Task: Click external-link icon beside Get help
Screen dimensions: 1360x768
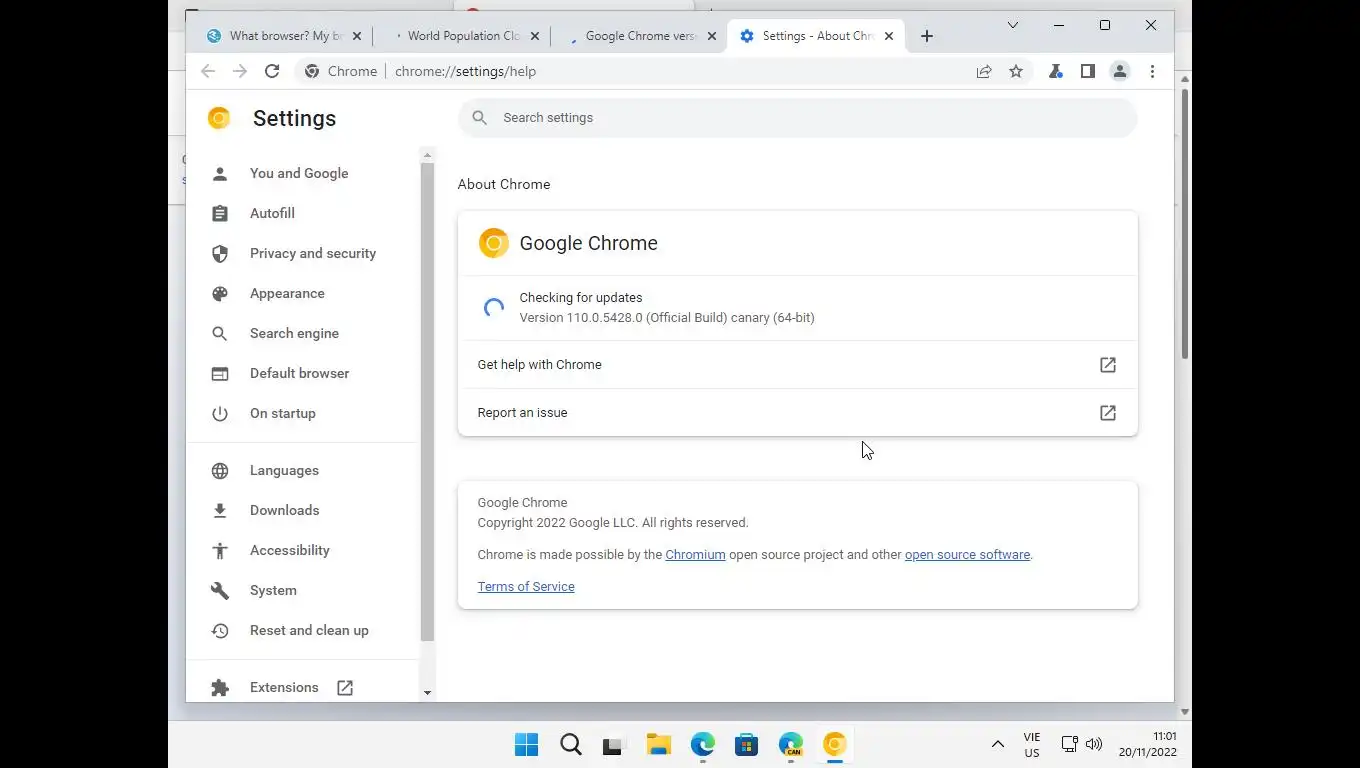Action: pos(1108,365)
